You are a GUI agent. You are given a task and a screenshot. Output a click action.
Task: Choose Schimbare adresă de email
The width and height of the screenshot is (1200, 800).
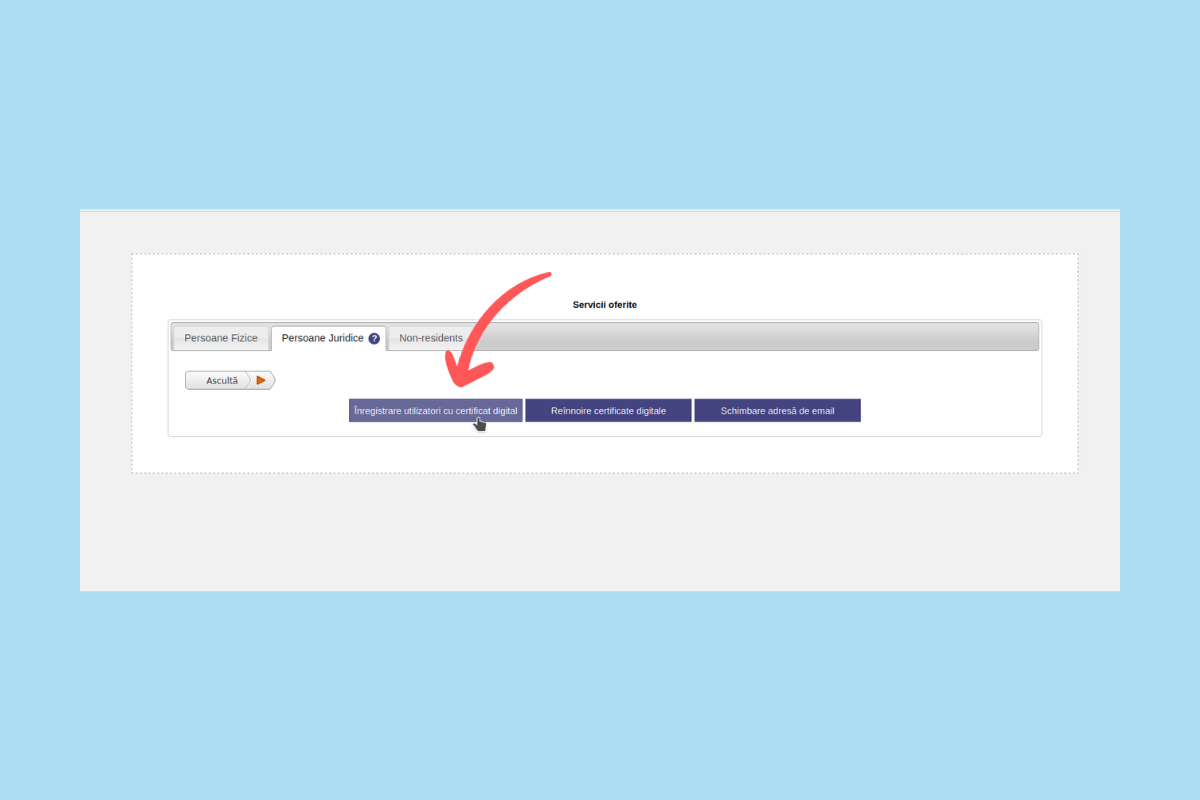777,411
